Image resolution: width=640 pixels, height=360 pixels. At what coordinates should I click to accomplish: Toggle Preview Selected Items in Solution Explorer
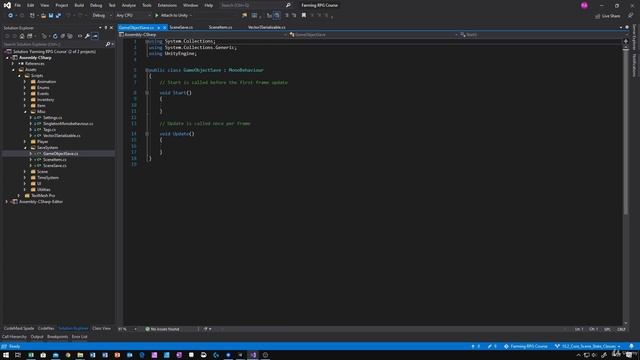(95, 36)
